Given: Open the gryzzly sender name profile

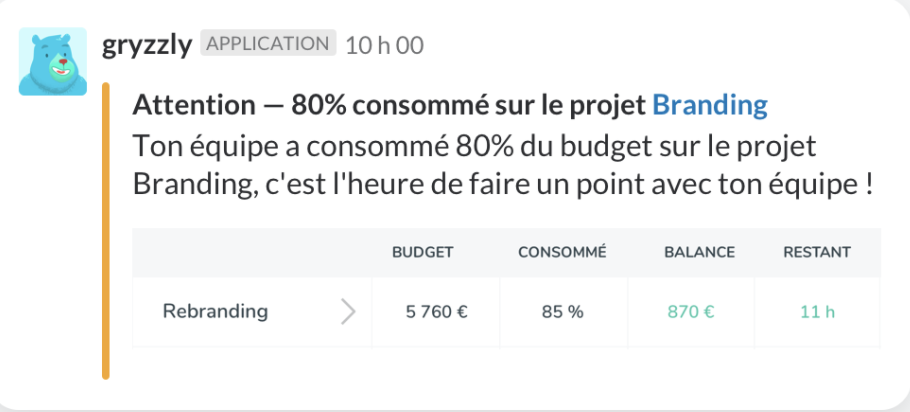Looking at the screenshot, I should [147, 45].
